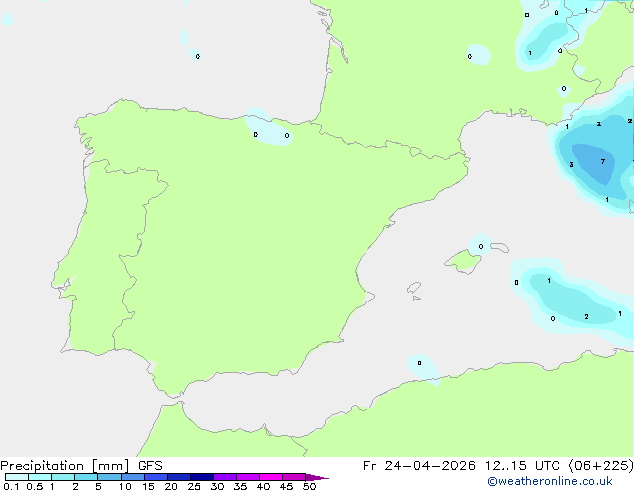The height and width of the screenshot is (490, 634).
Task: Select the 1–2 mm legend color swatch
Action: pos(63,477)
